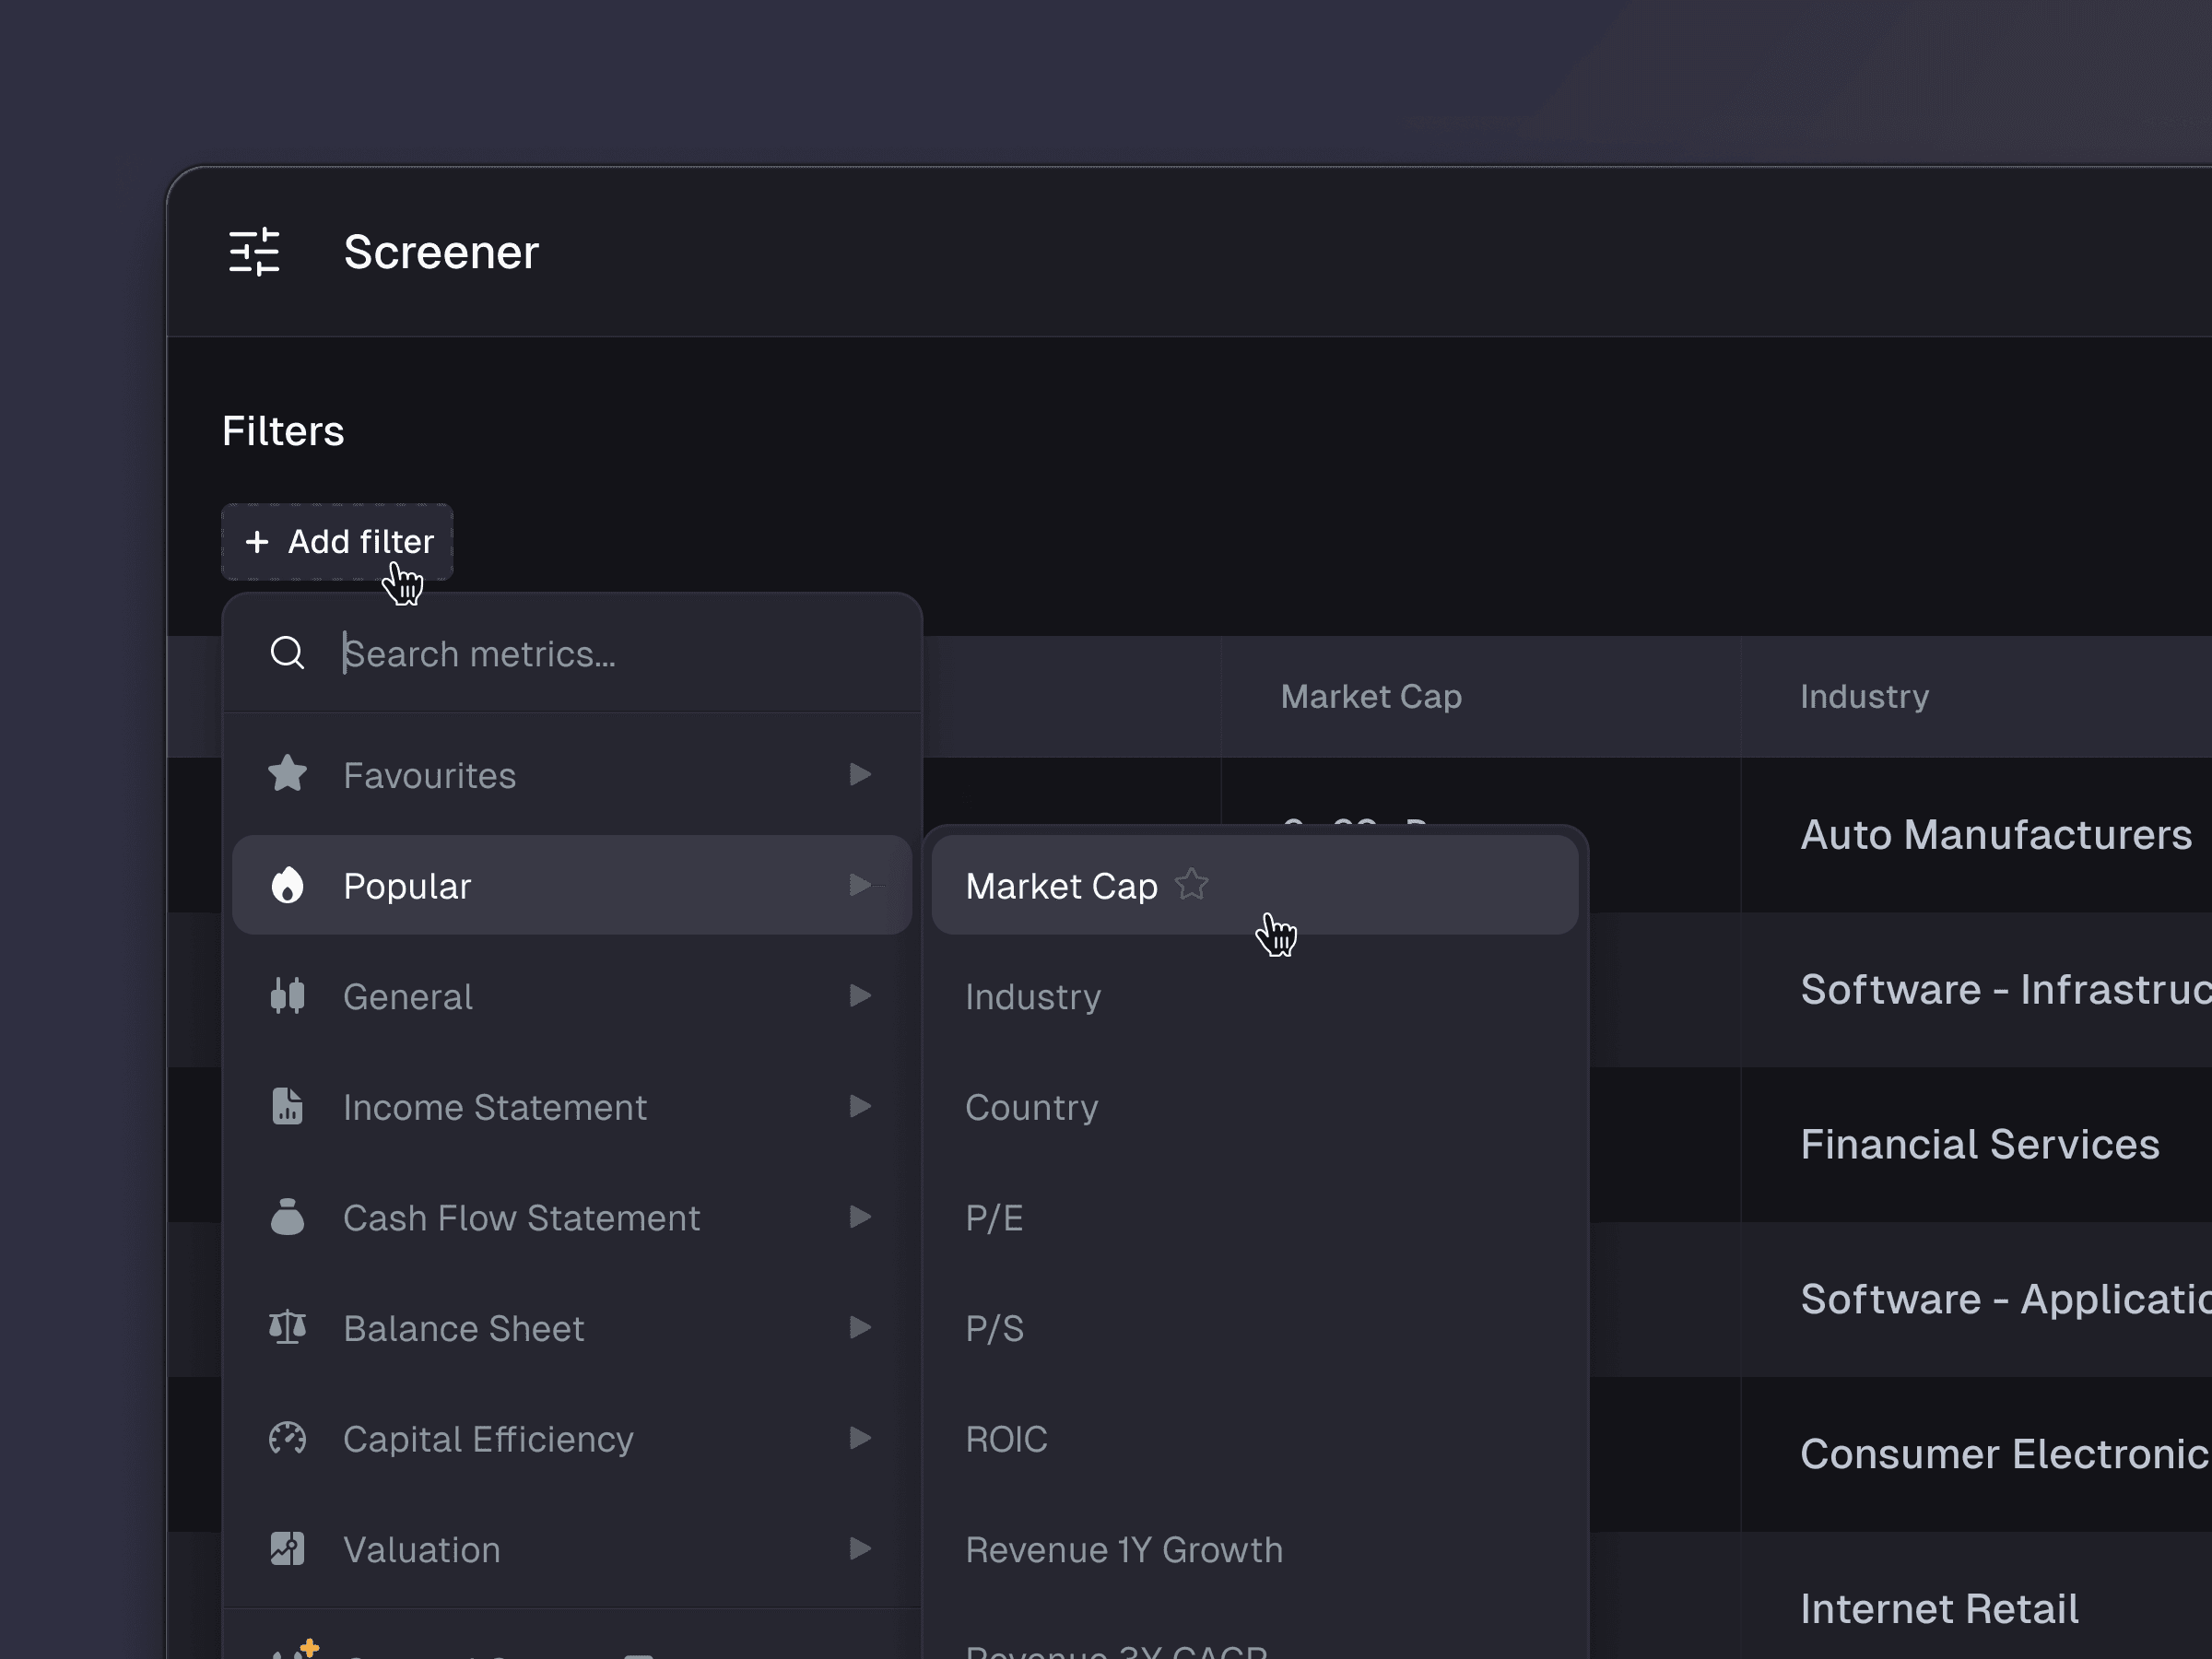2212x1659 pixels.
Task: Expand the Favourites submenu arrow
Action: pos(859,774)
